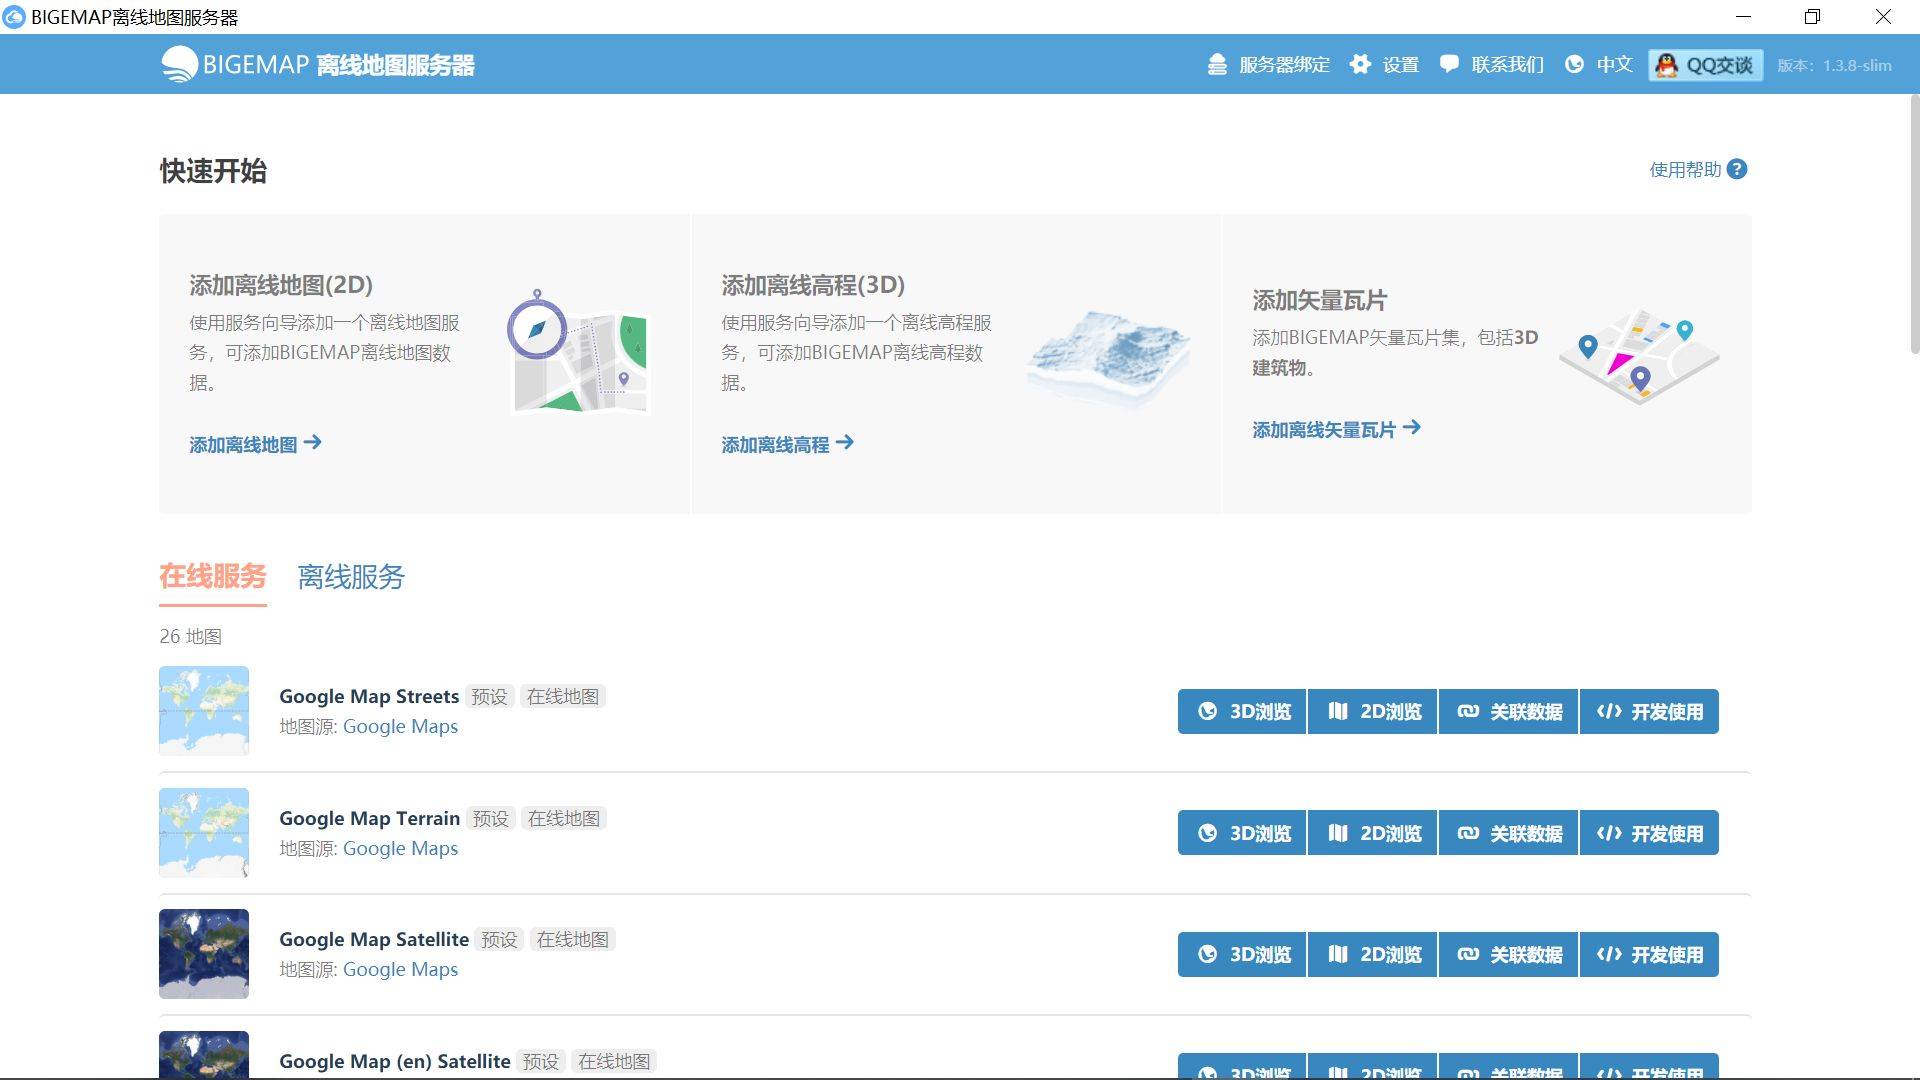Click the 26 地图 count label
The height and width of the screenshot is (1080, 1920).
click(190, 637)
